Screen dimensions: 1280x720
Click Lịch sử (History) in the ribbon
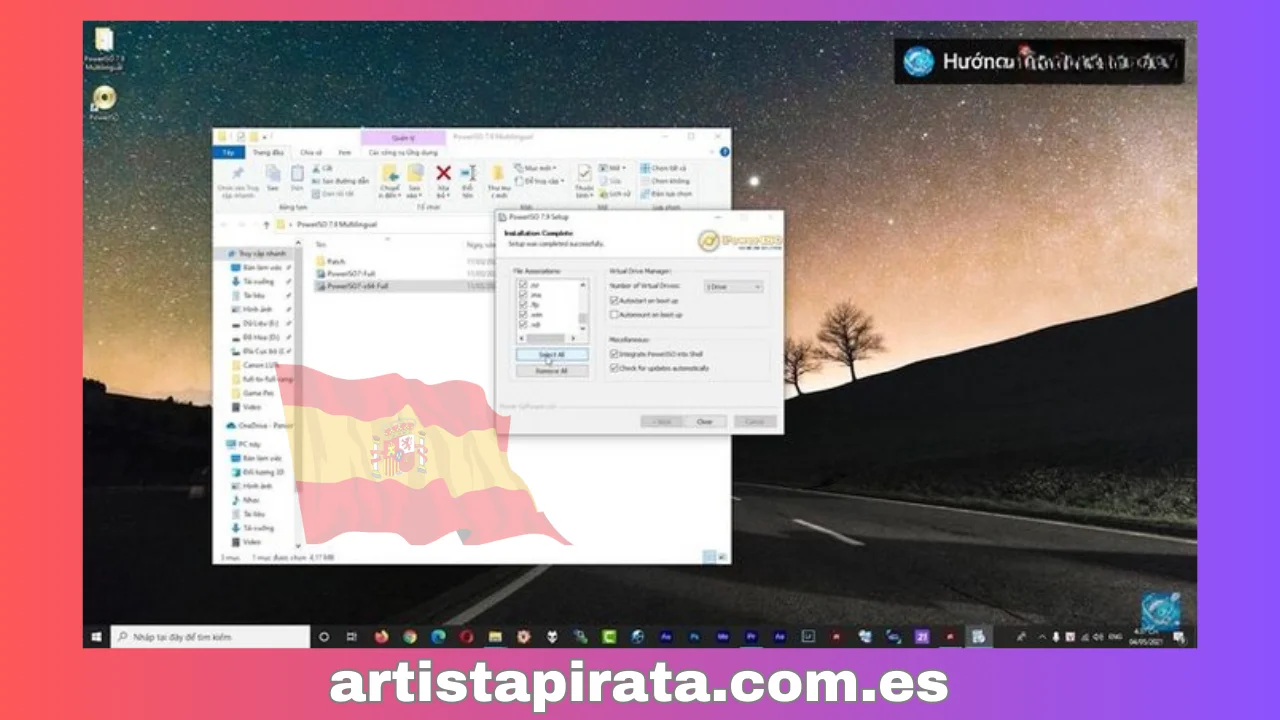point(616,193)
